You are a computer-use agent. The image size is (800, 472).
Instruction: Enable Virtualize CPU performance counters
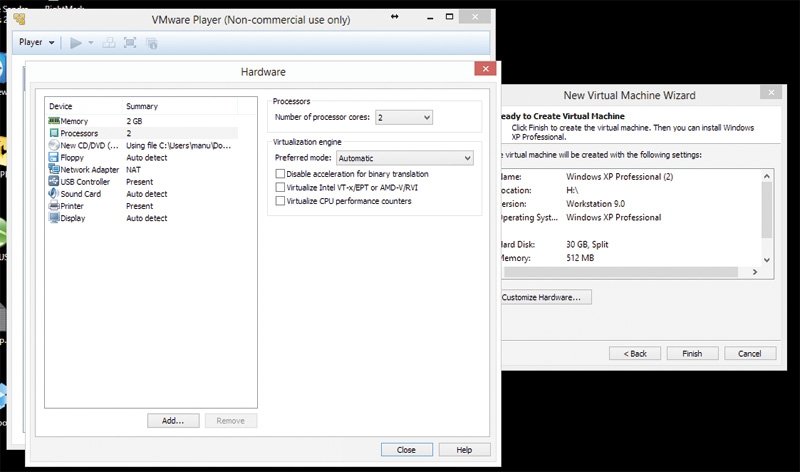(280, 201)
